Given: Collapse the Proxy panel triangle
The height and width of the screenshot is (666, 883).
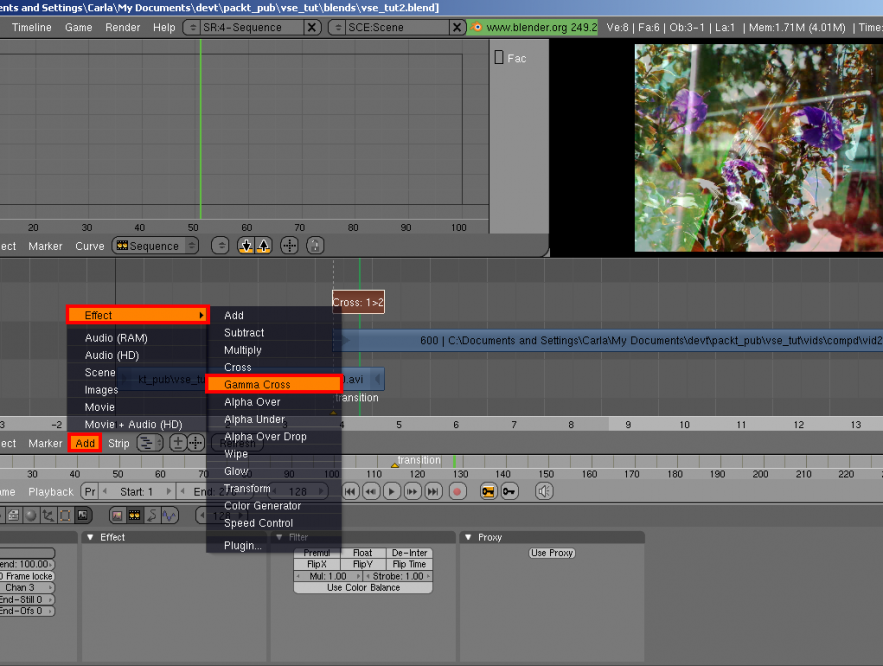Looking at the screenshot, I should 468,538.
